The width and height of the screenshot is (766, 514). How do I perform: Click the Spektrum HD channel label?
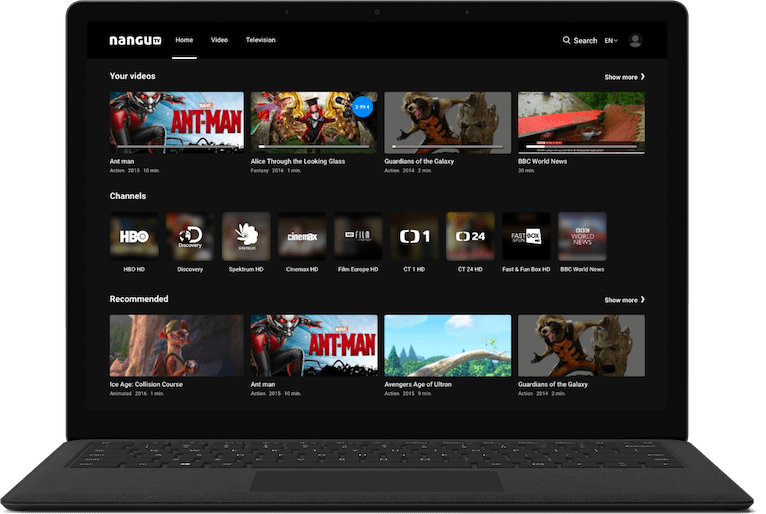click(x=246, y=269)
